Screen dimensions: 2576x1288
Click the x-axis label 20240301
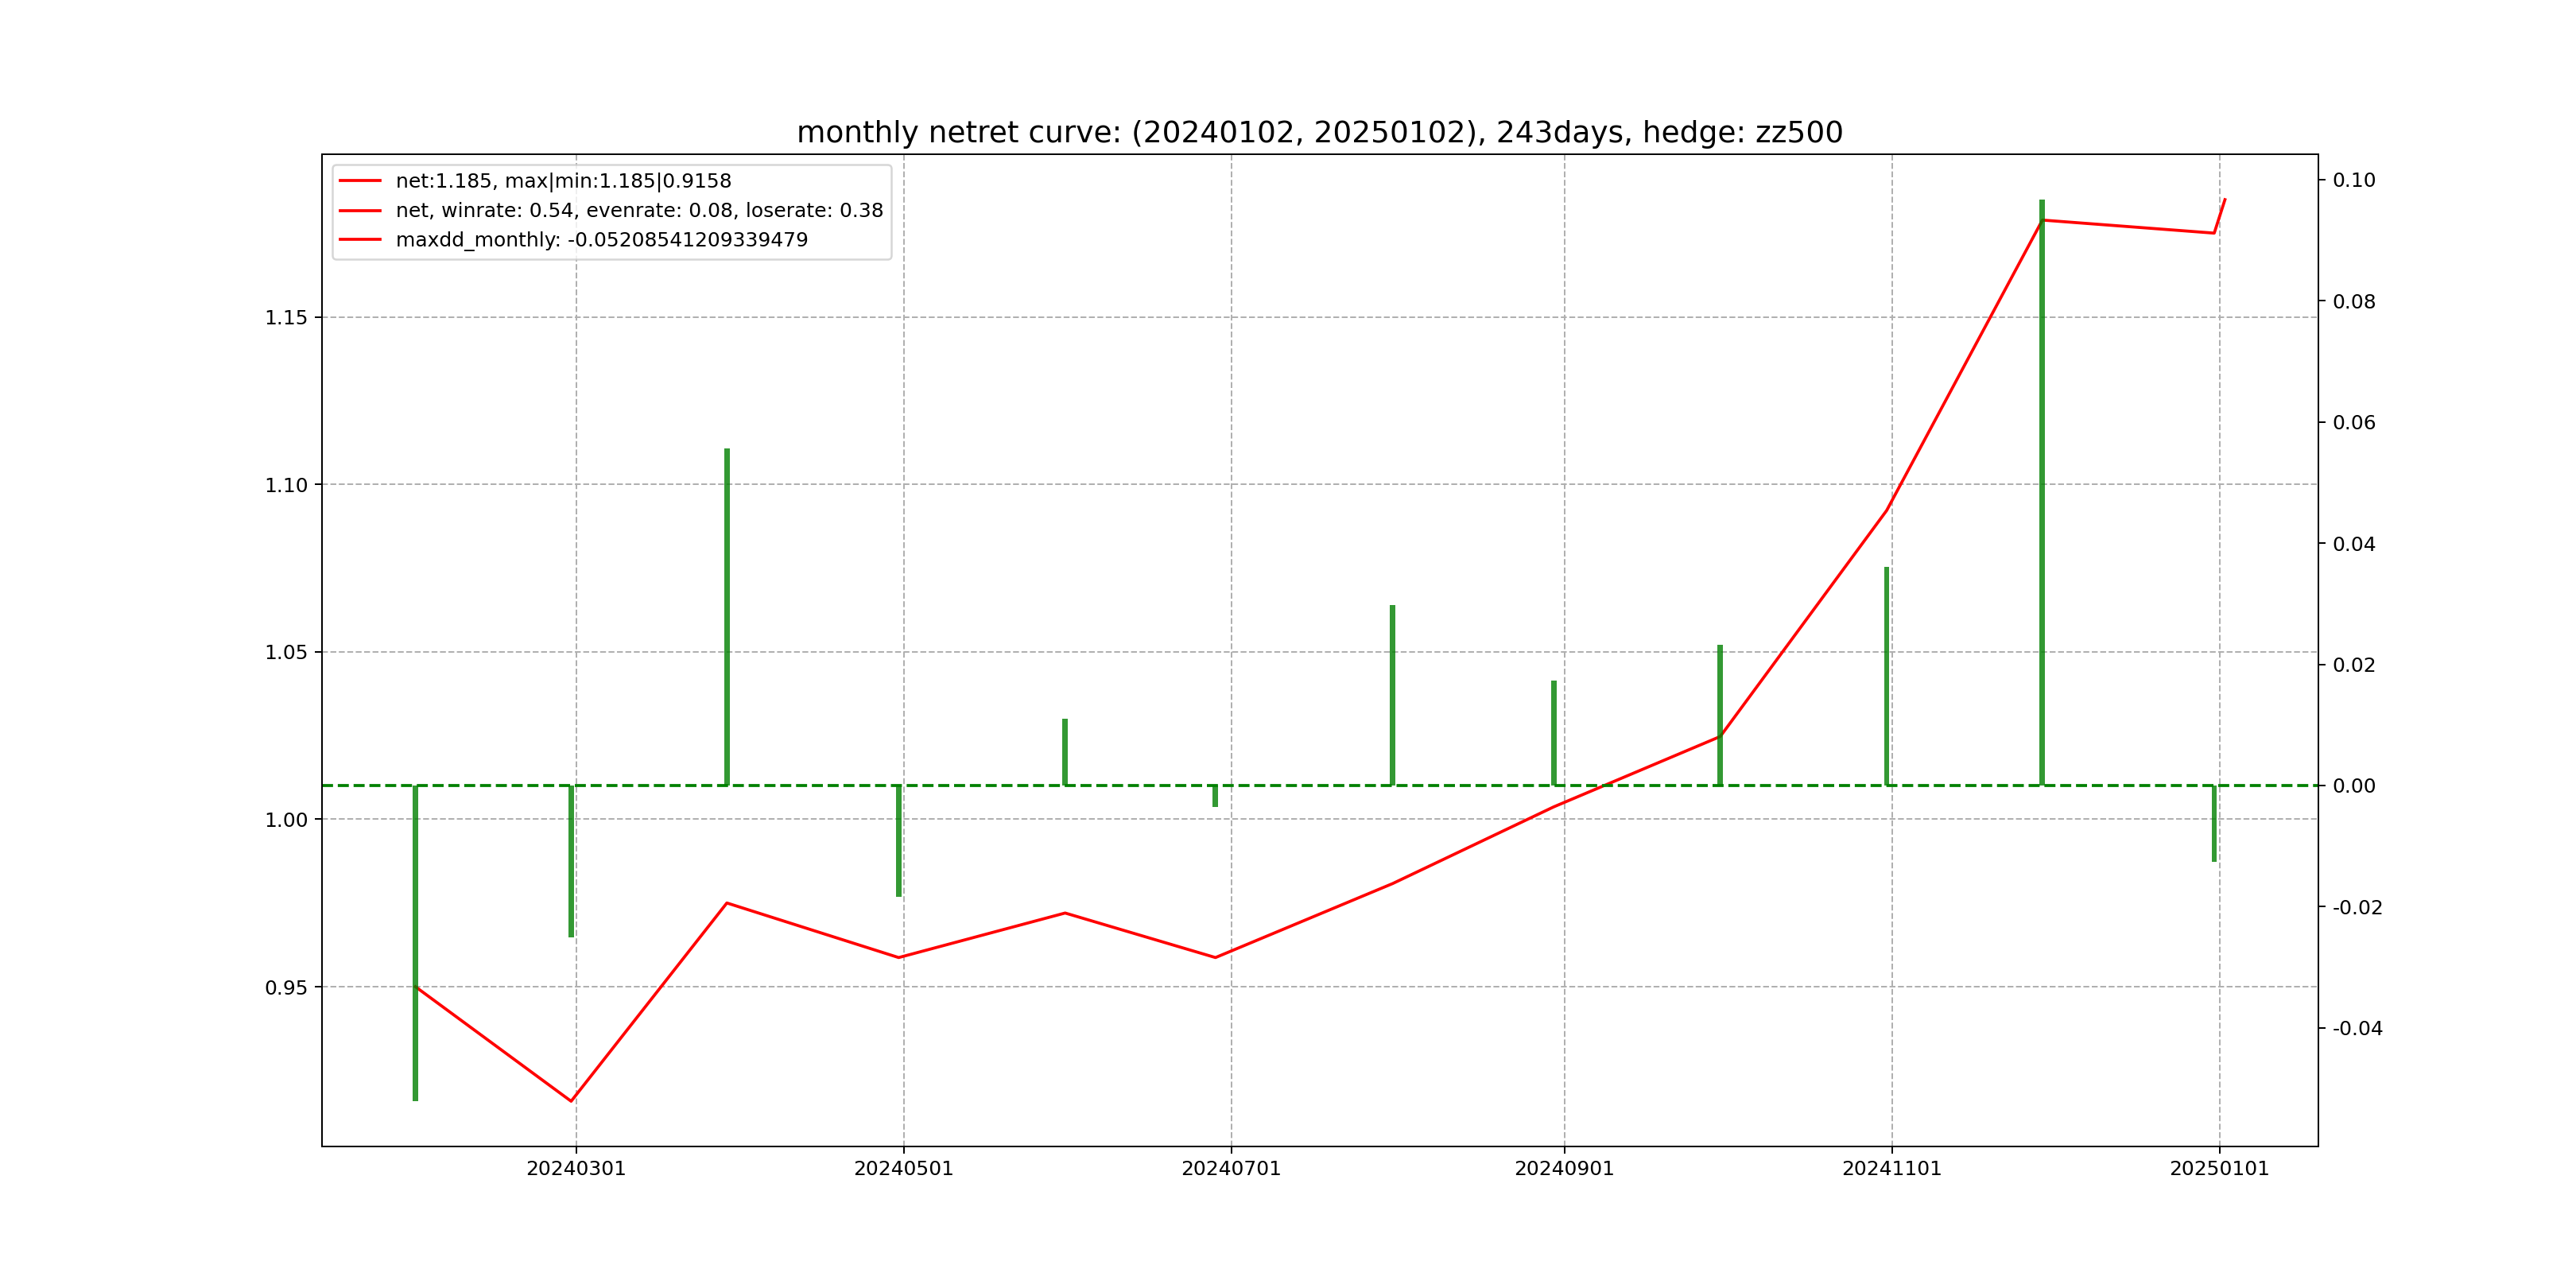576,1169
